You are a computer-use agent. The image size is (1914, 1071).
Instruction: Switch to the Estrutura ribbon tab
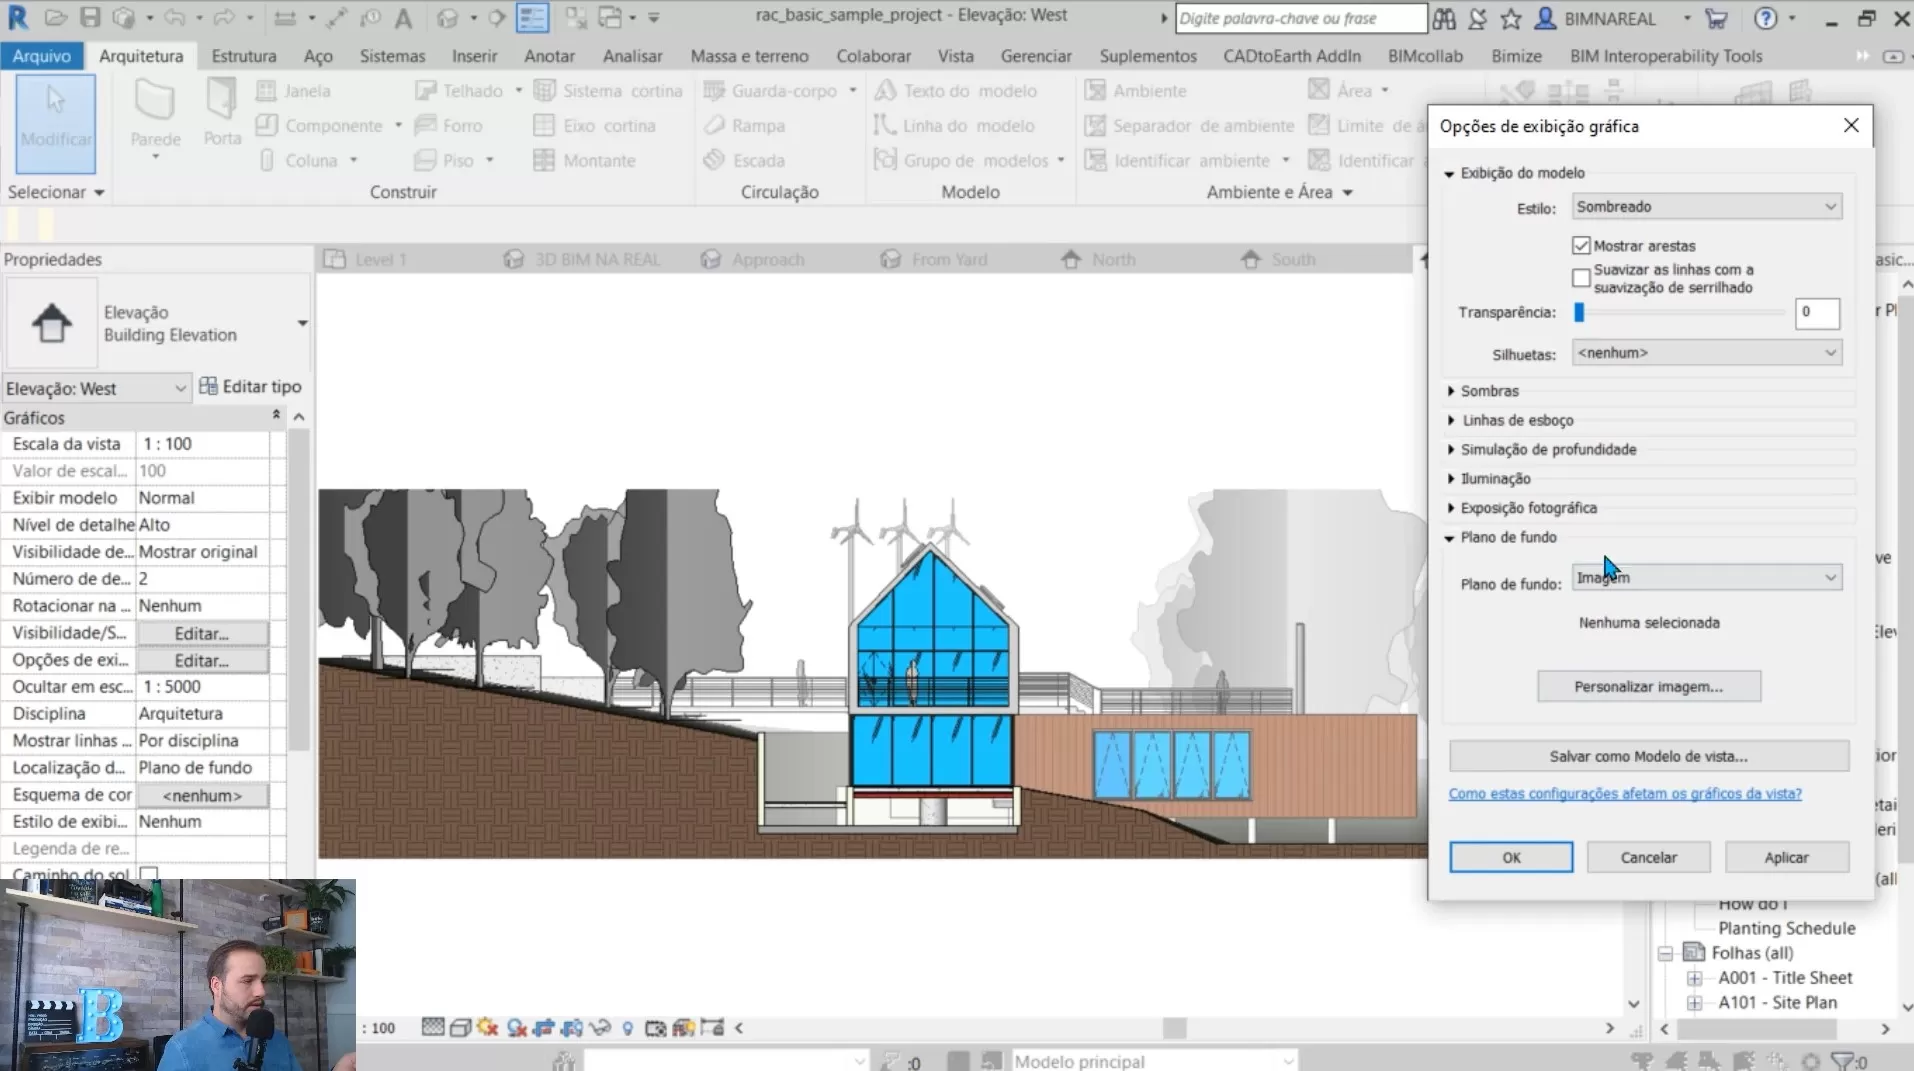coord(243,56)
